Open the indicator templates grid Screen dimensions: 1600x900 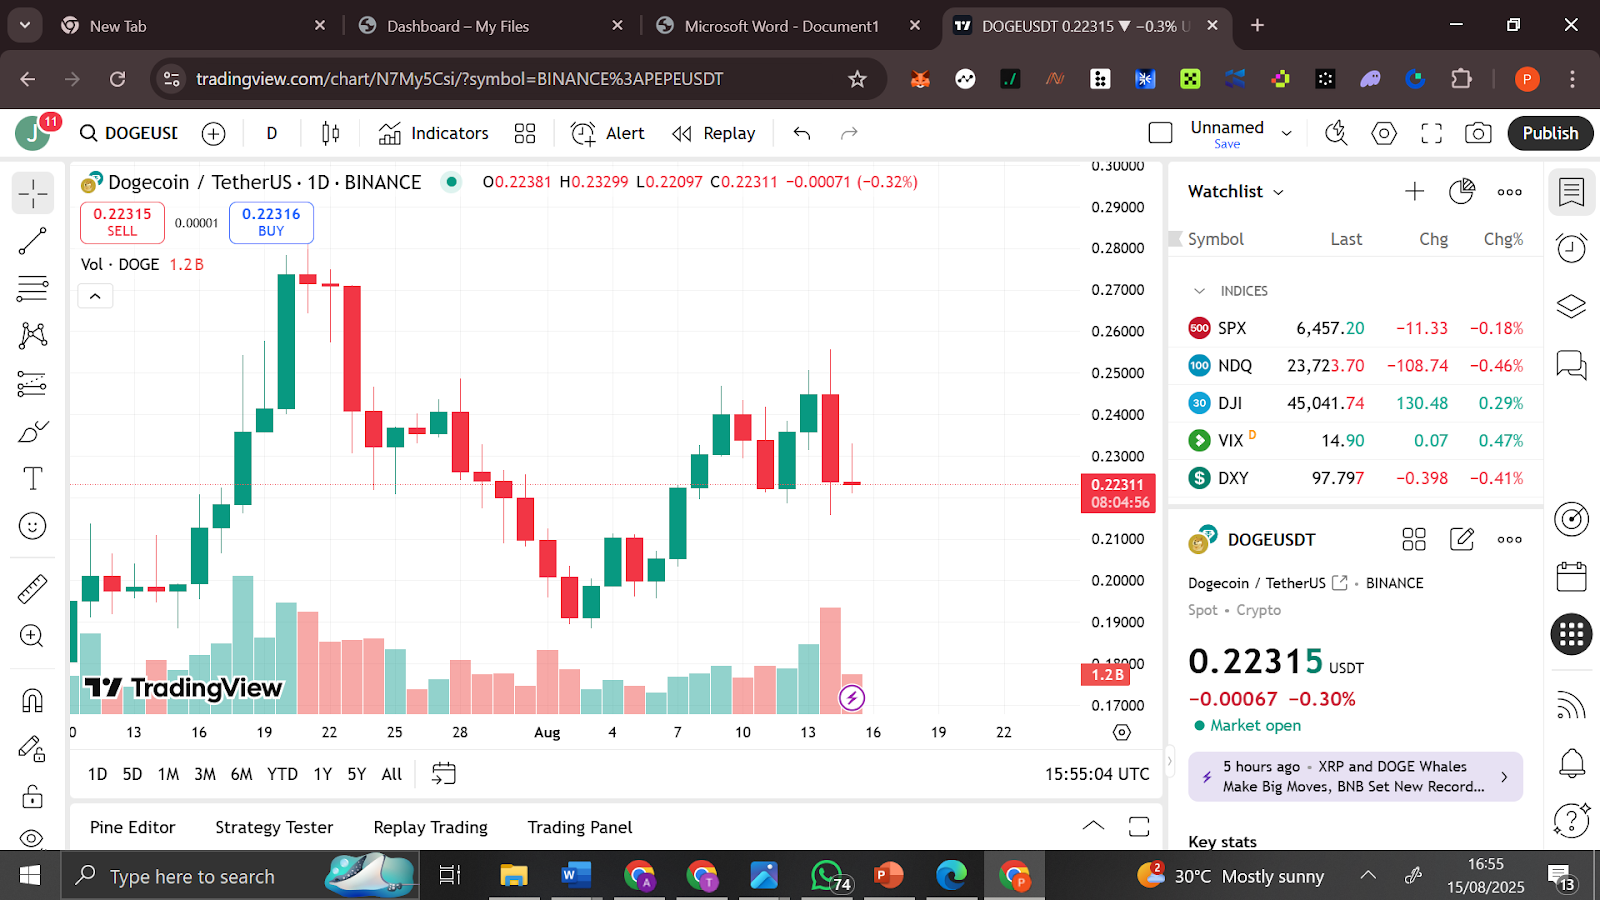click(x=525, y=133)
